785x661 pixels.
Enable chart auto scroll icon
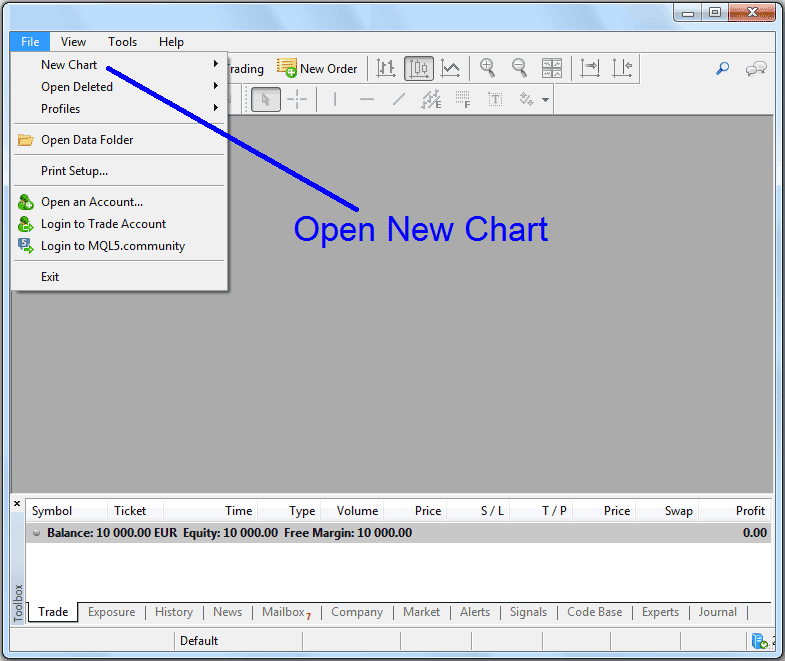pos(590,68)
